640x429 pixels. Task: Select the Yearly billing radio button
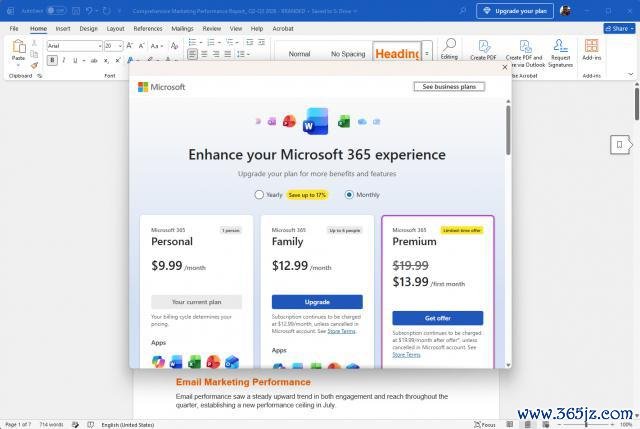click(x=259, y=195)
